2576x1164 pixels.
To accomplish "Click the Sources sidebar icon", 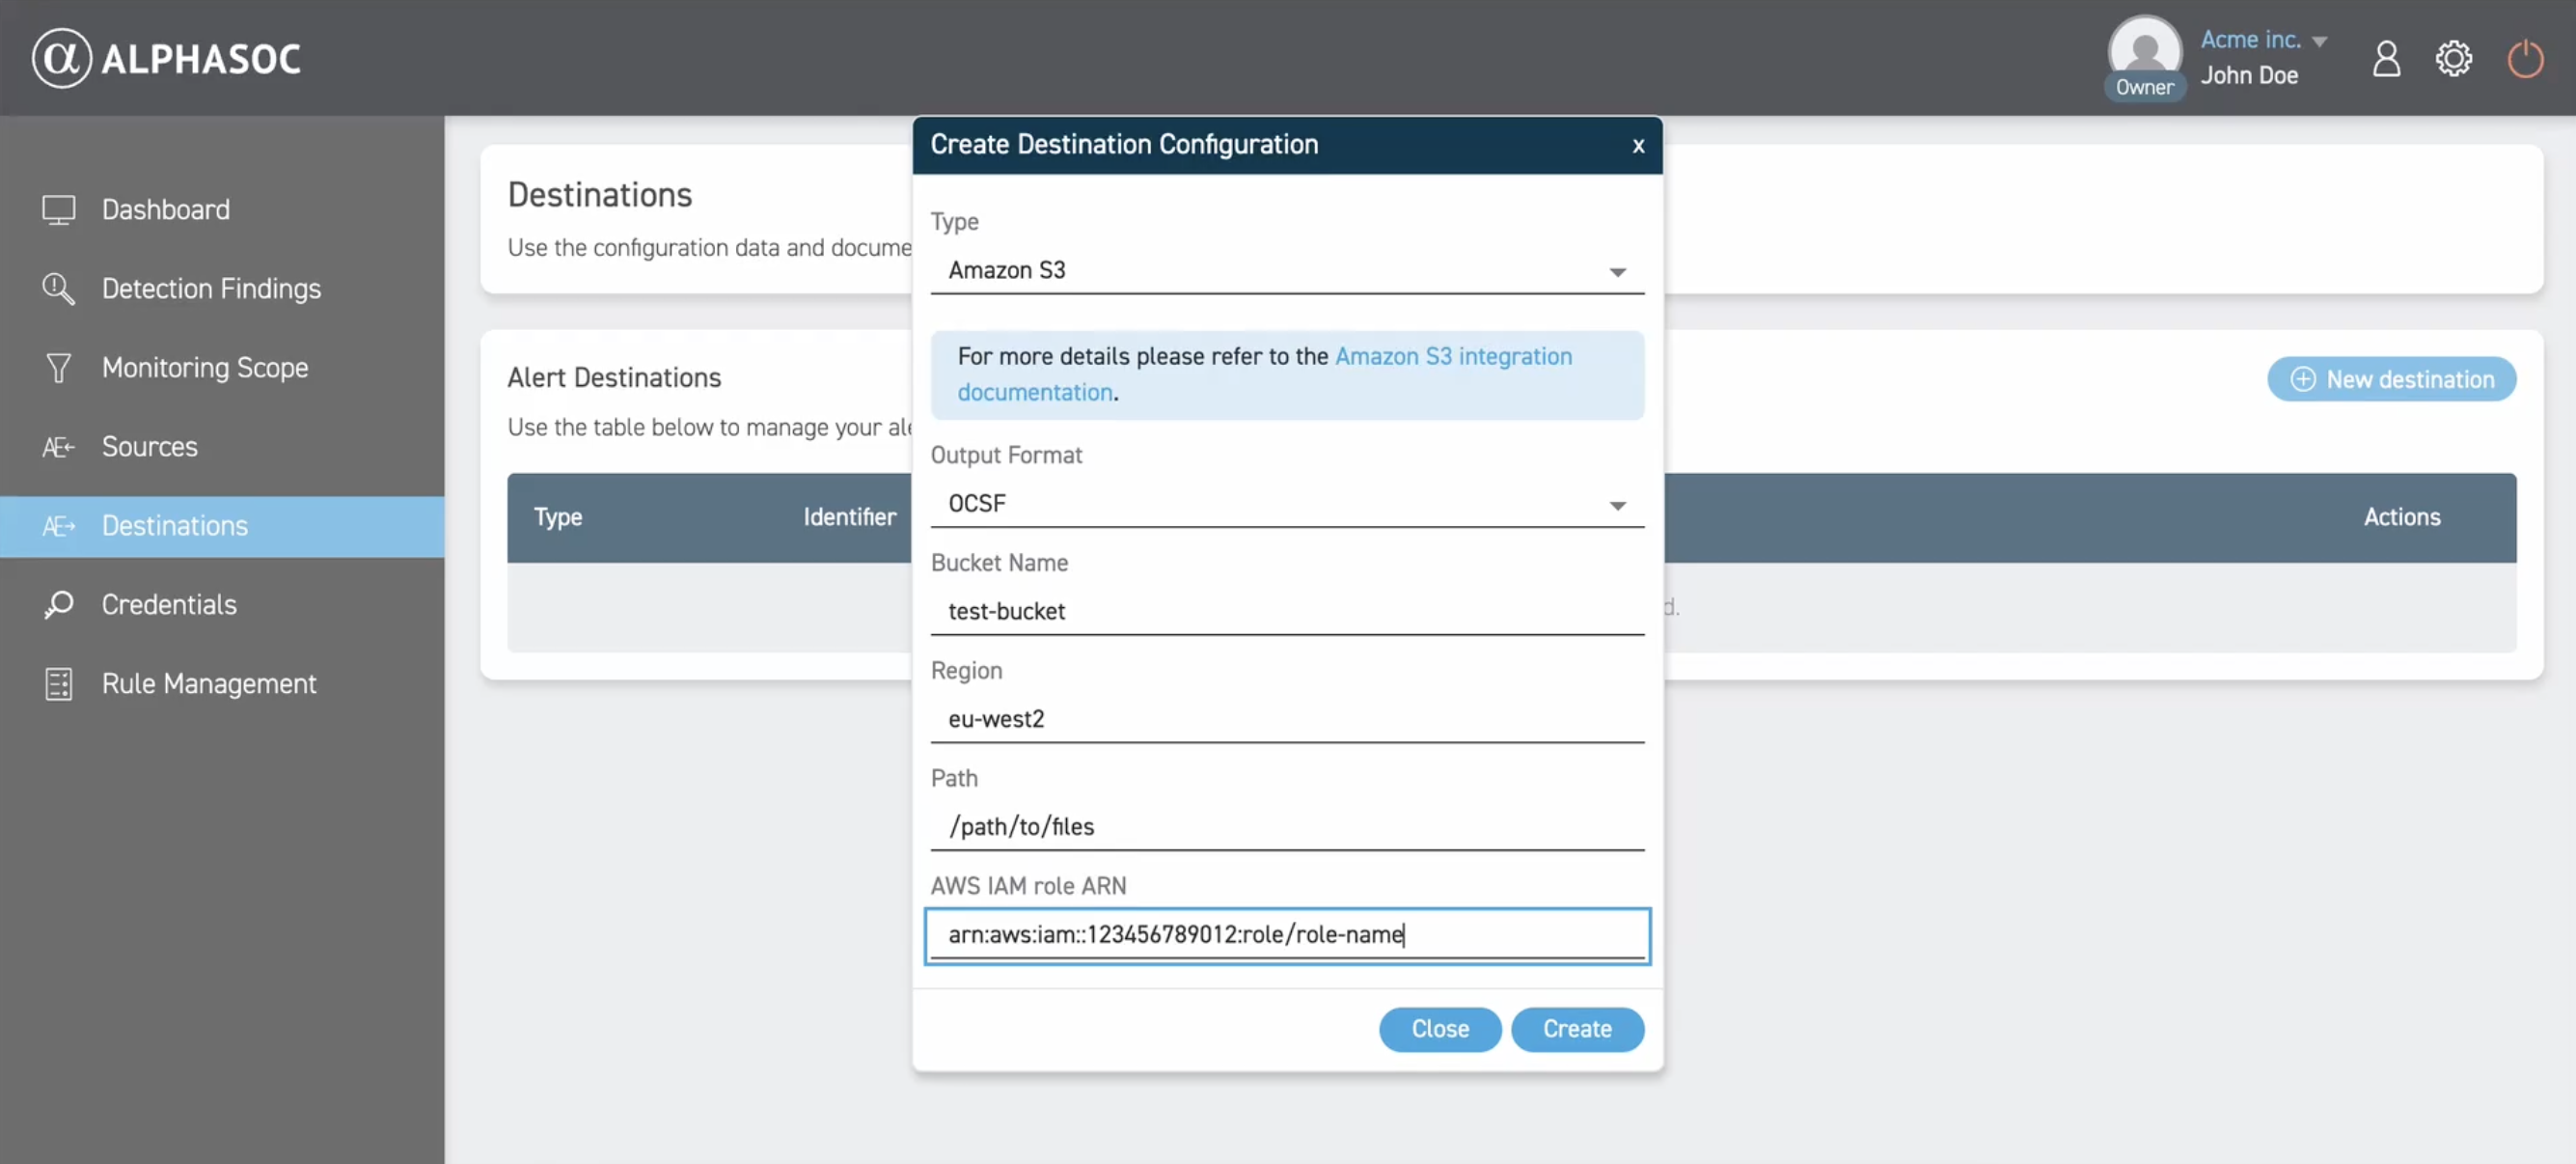I will (58, 447).
